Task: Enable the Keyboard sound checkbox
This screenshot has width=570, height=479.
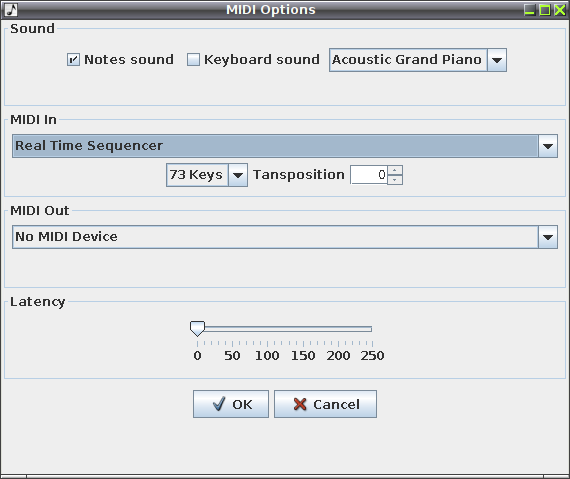Action: (x=193, y=60)
